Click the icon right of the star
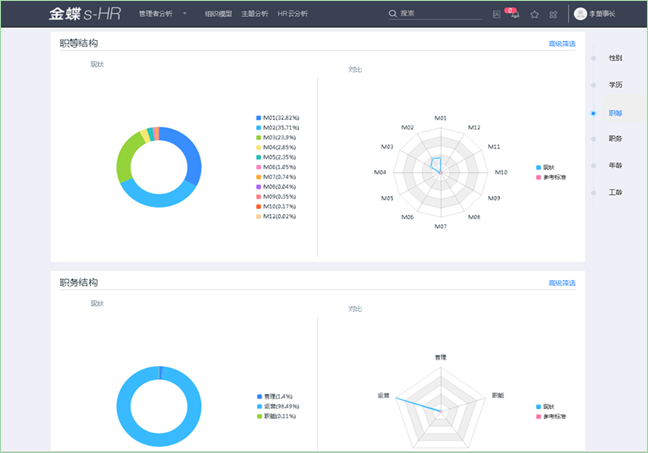Image resolution: width=648 pixels, height=453 pixels. click(553, 15)
